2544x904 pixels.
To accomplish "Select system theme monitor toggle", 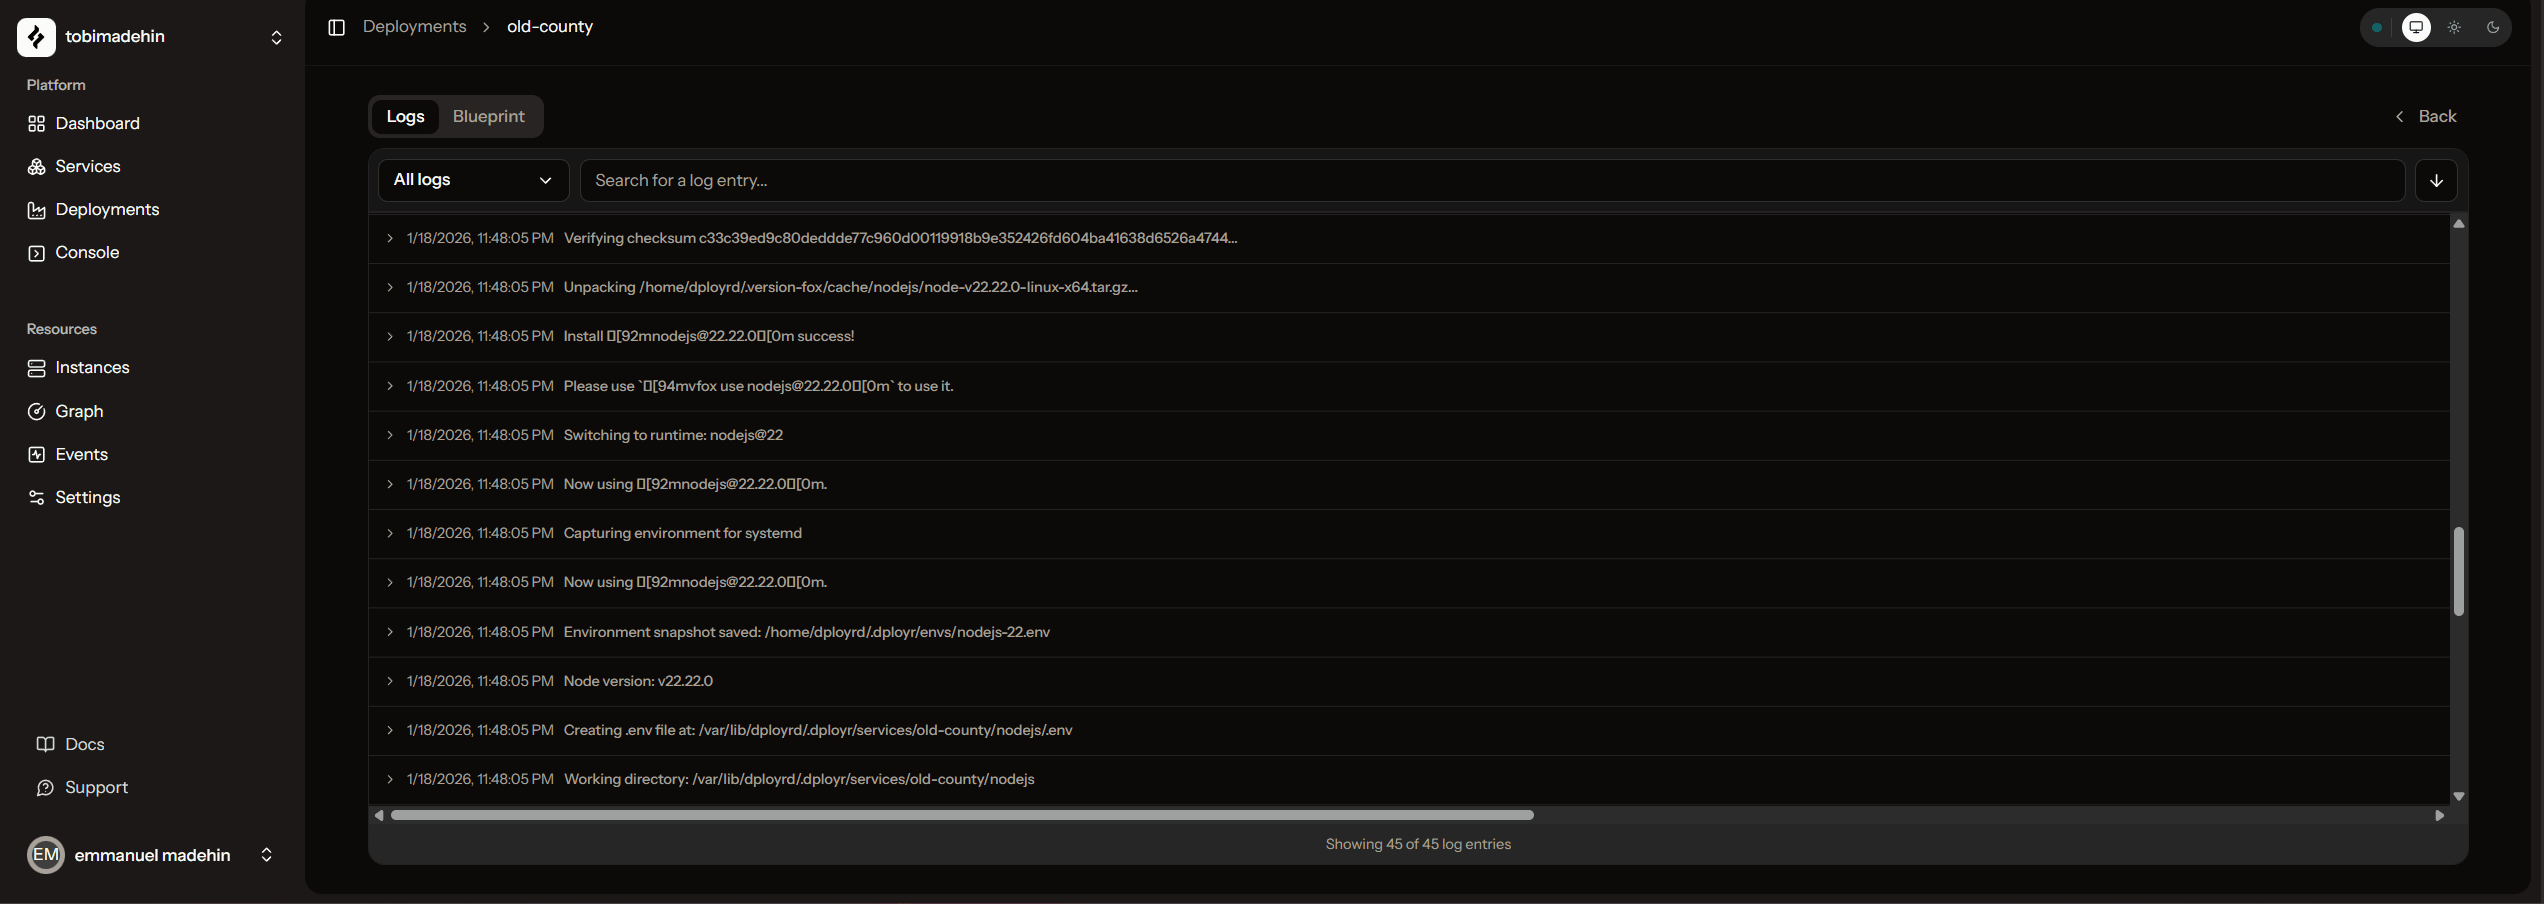I will pyautogui.click(x=2416, y=28).
